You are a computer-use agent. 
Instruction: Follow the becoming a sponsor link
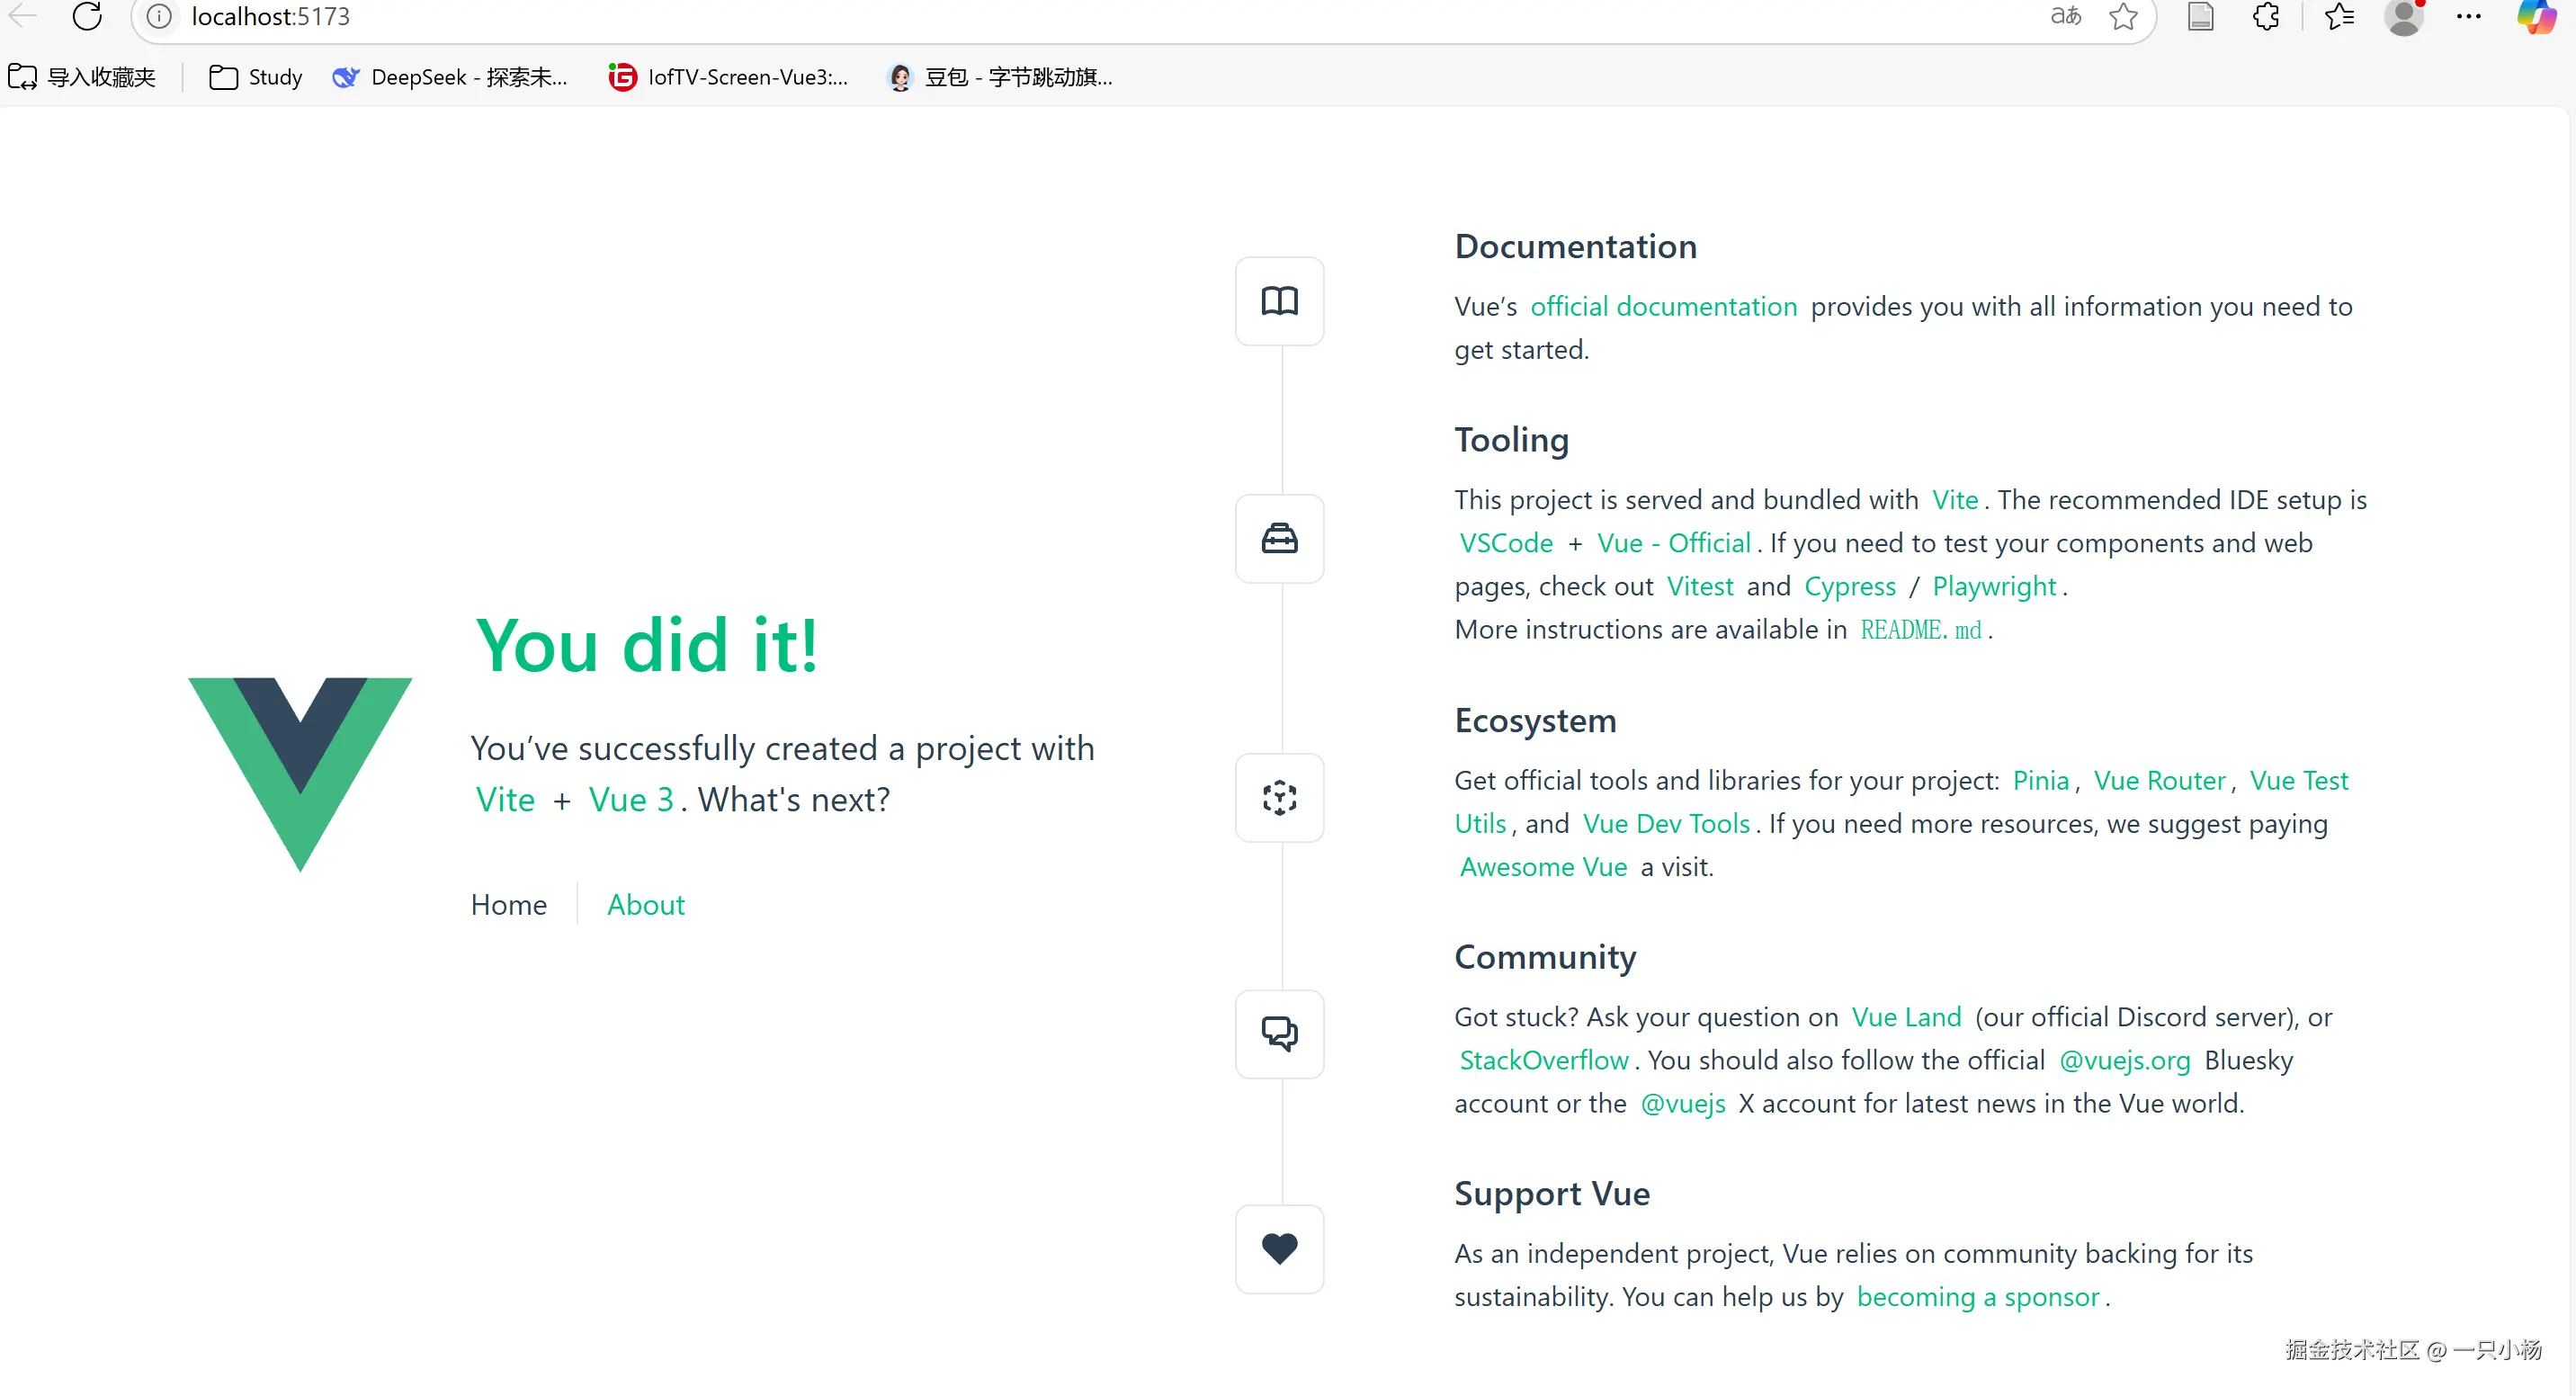1977,1296
